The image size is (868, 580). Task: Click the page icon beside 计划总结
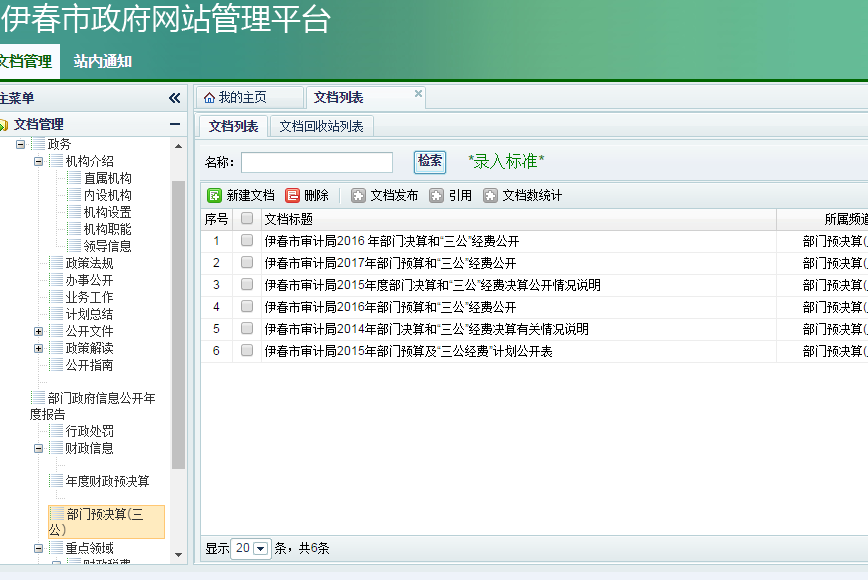(56, 314)
